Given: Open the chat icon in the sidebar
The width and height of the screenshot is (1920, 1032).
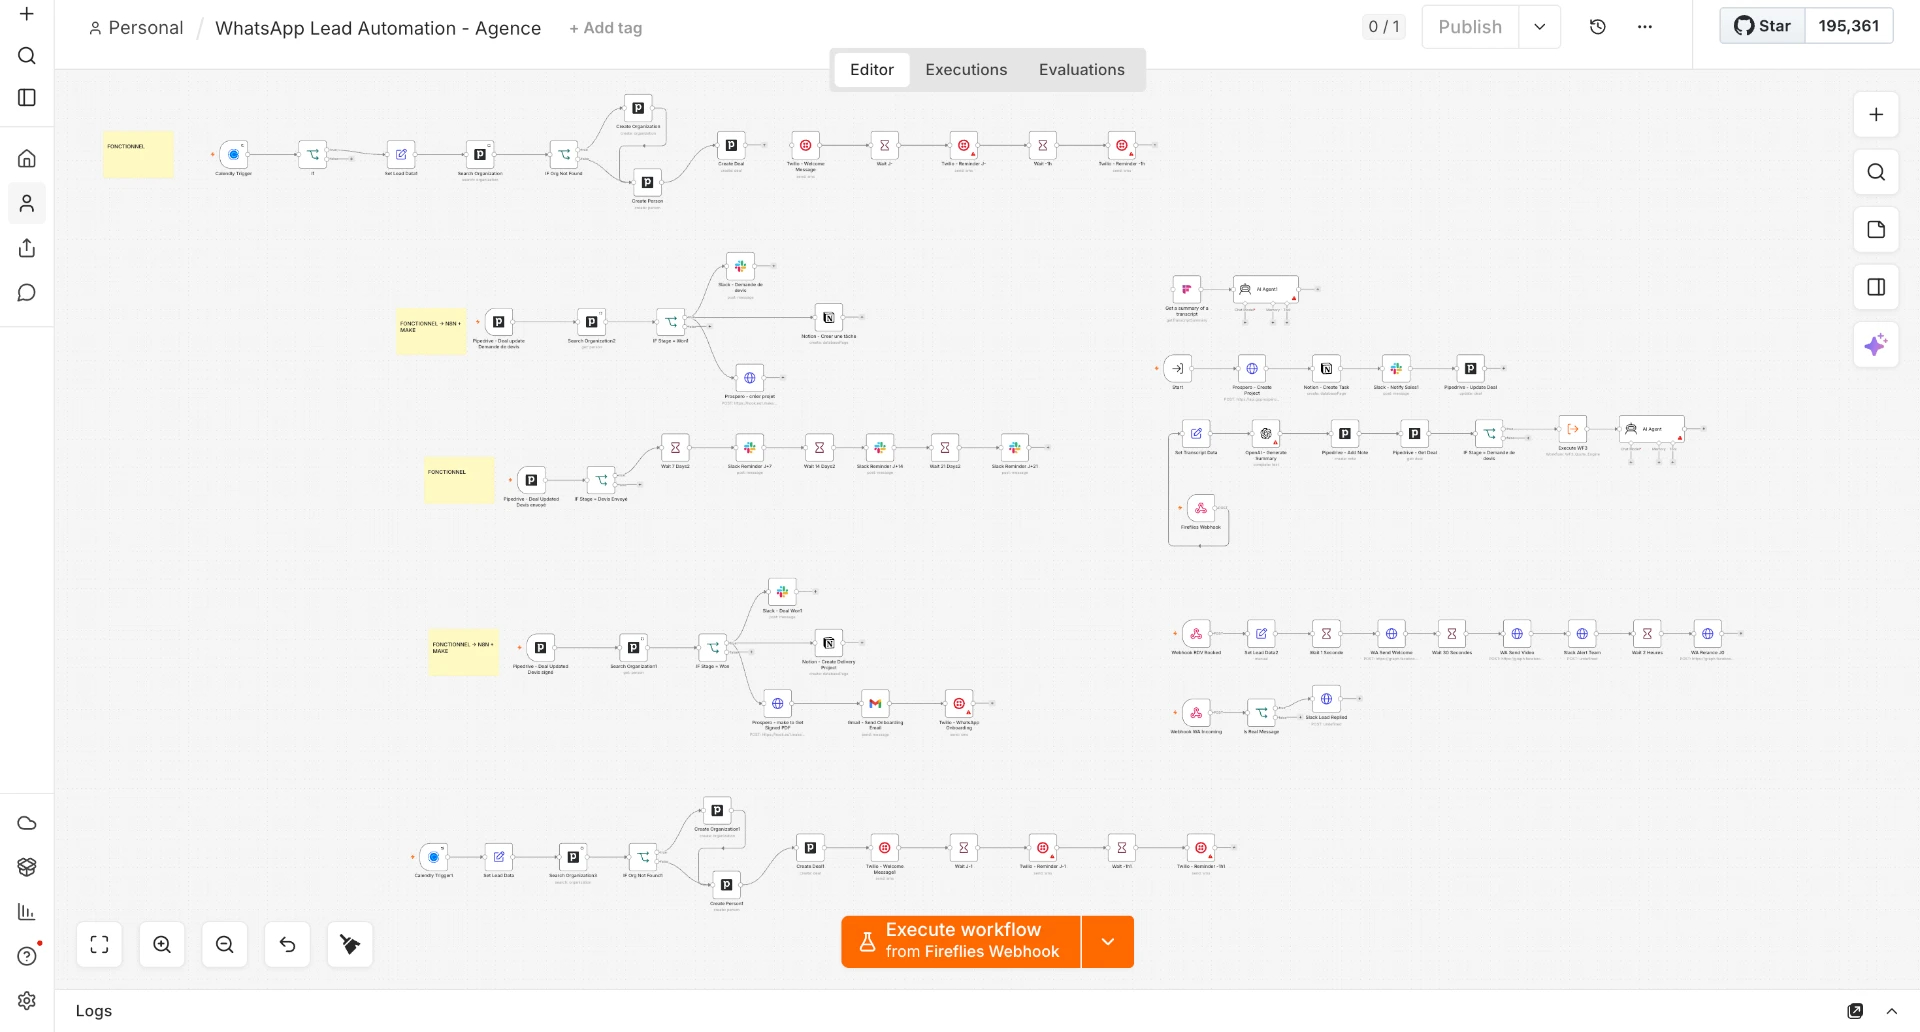Looking at the screenshot, I should tap(27, 292).
